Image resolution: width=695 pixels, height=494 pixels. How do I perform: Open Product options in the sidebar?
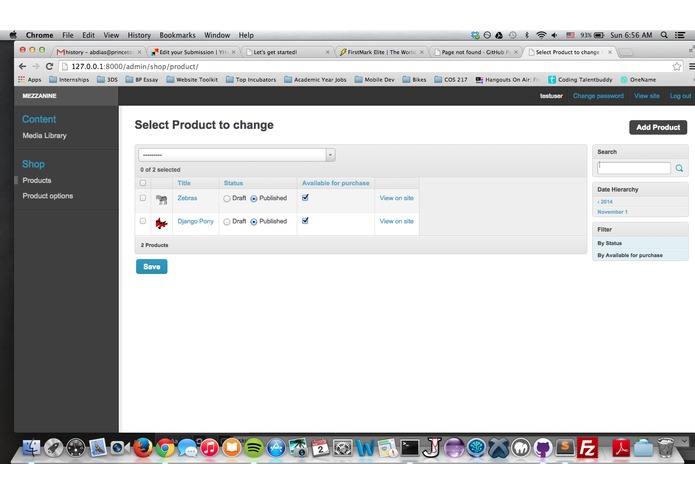point(48,196)
